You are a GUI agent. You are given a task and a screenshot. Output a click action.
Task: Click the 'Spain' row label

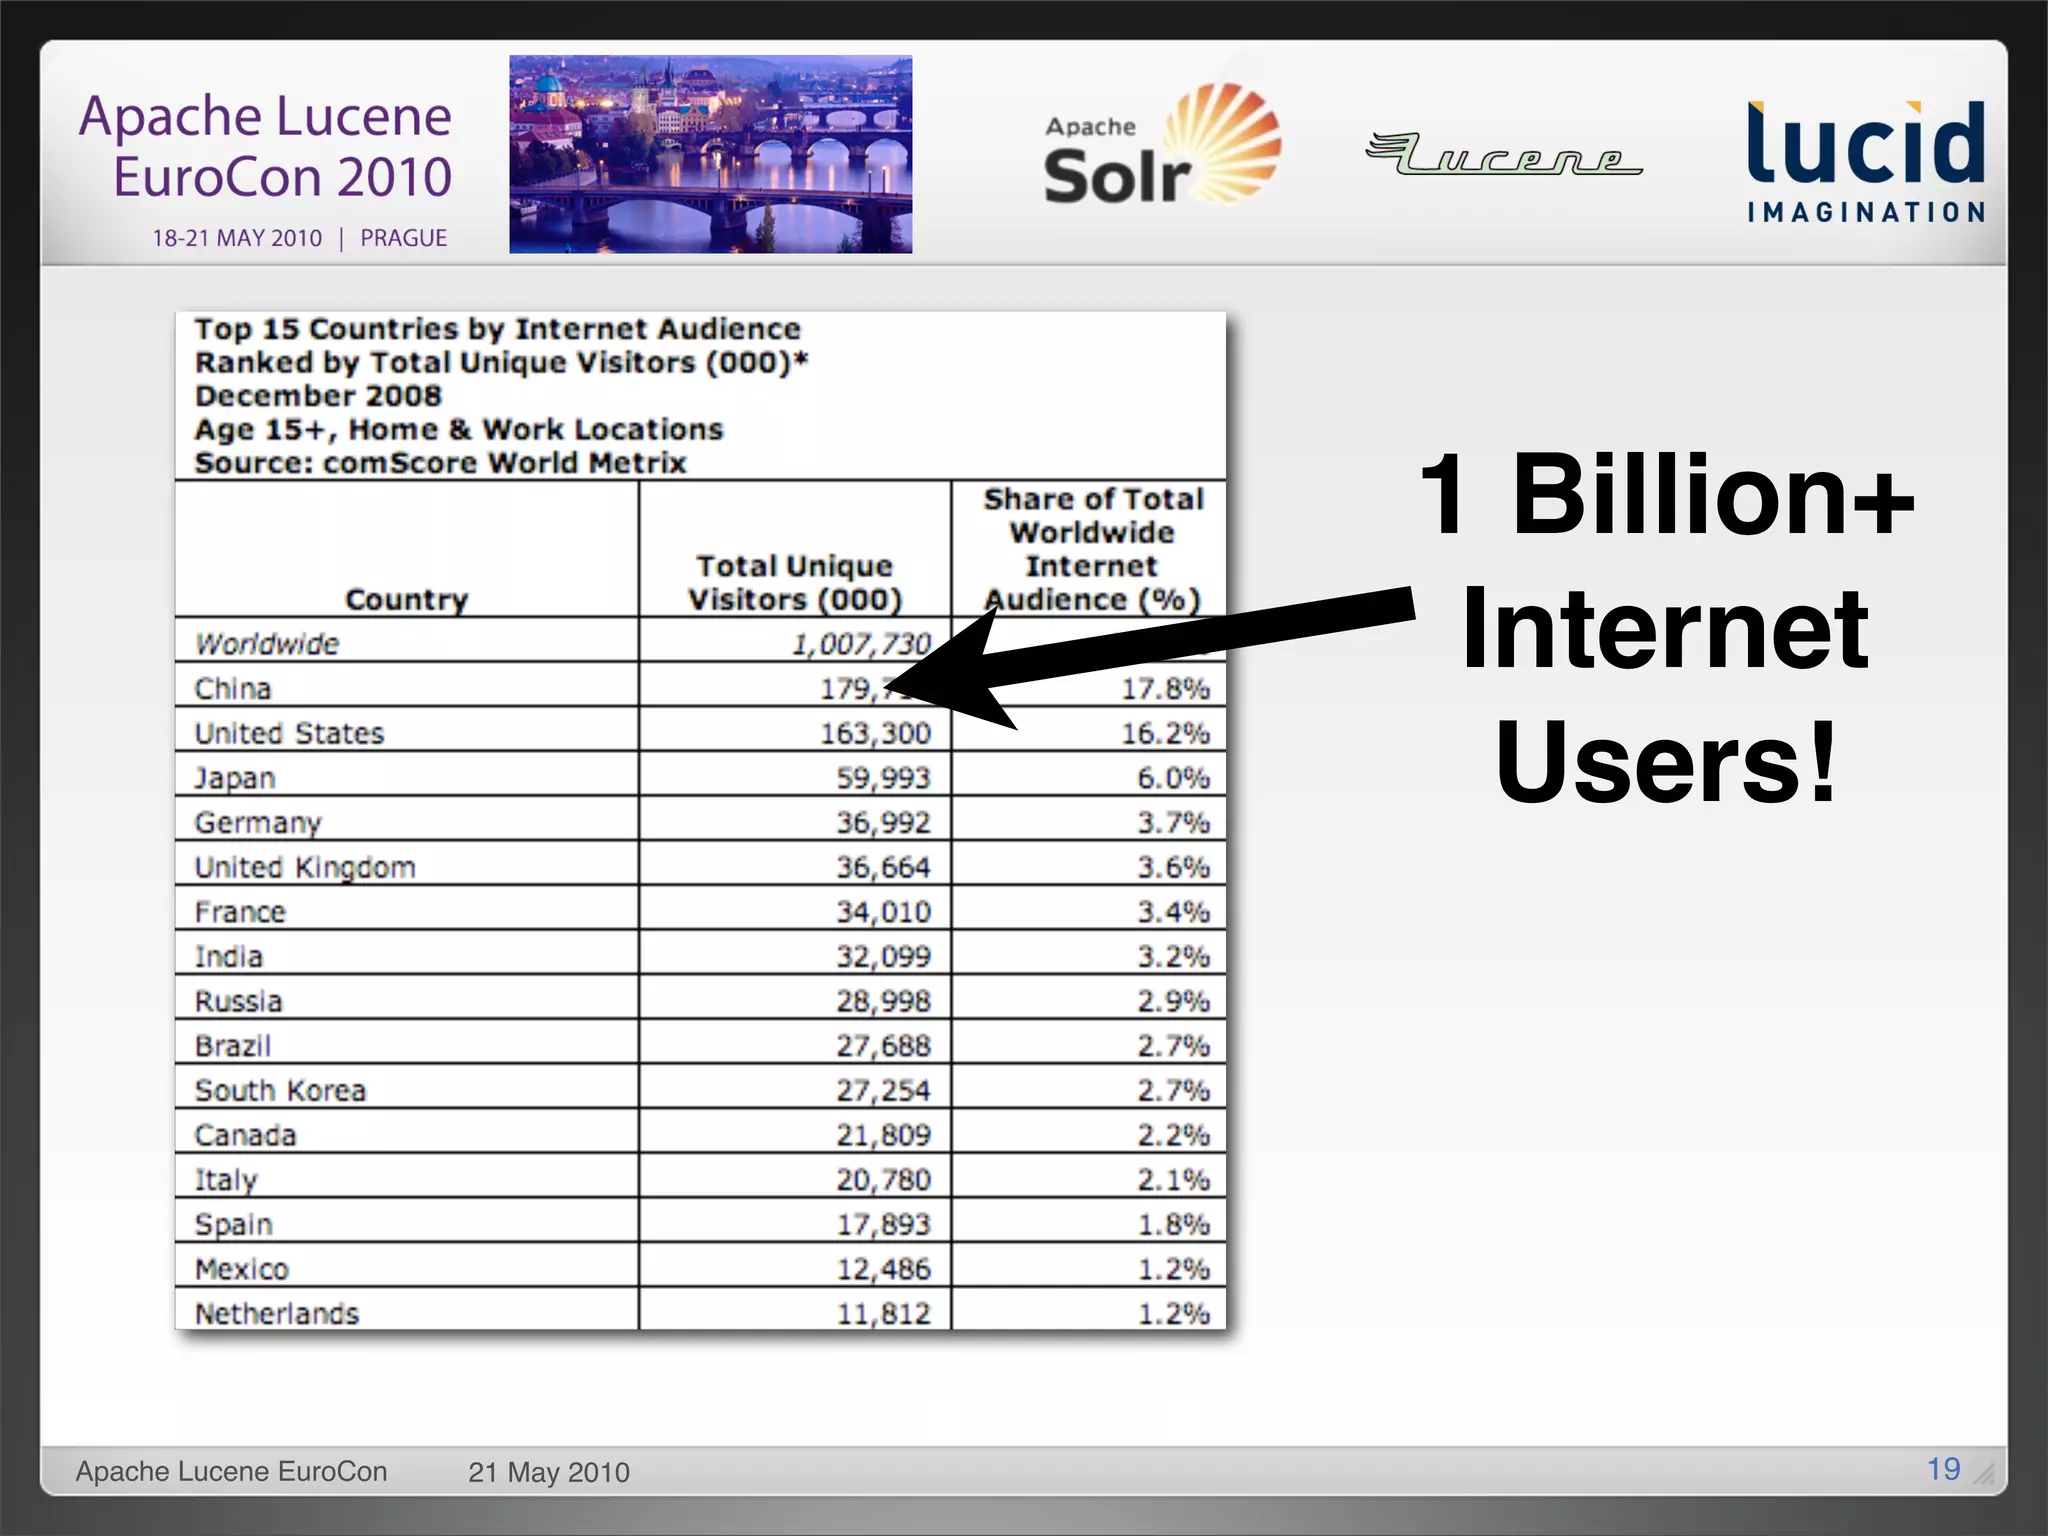(233, 1225)
